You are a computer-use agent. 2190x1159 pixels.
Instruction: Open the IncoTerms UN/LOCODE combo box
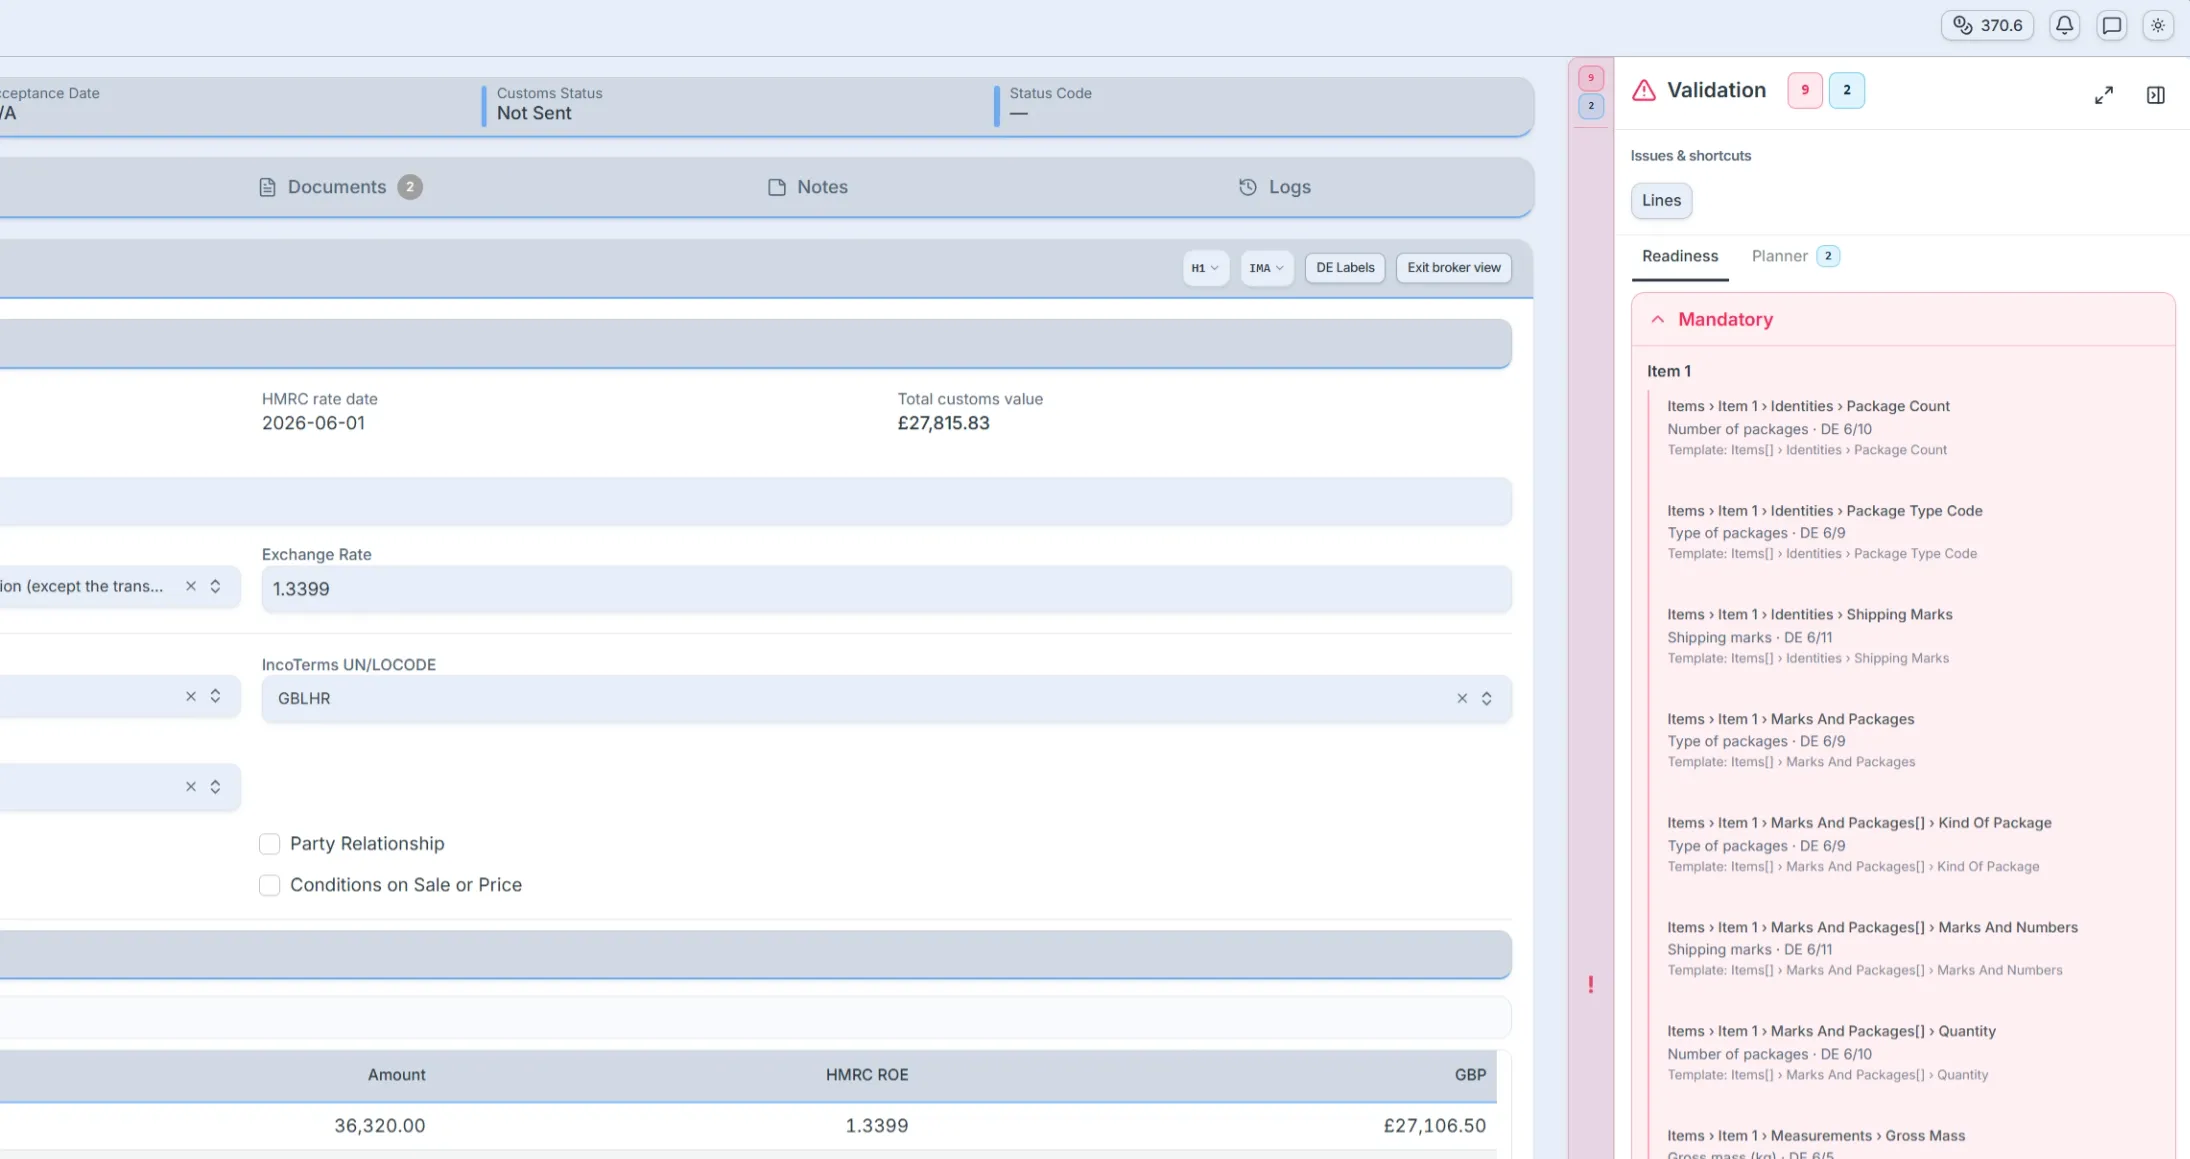coord(886,699)
